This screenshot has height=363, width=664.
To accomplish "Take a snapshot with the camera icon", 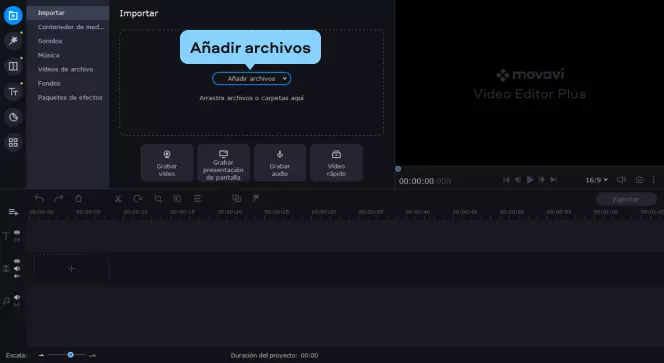I will (639, 180).
